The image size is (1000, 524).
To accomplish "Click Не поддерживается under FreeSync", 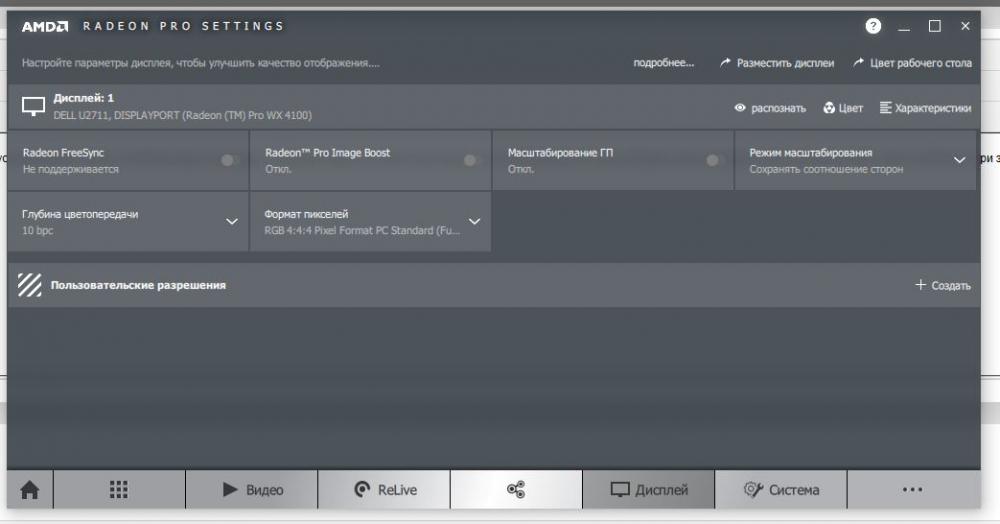I will pyautogui.click(x=71, y=170).
